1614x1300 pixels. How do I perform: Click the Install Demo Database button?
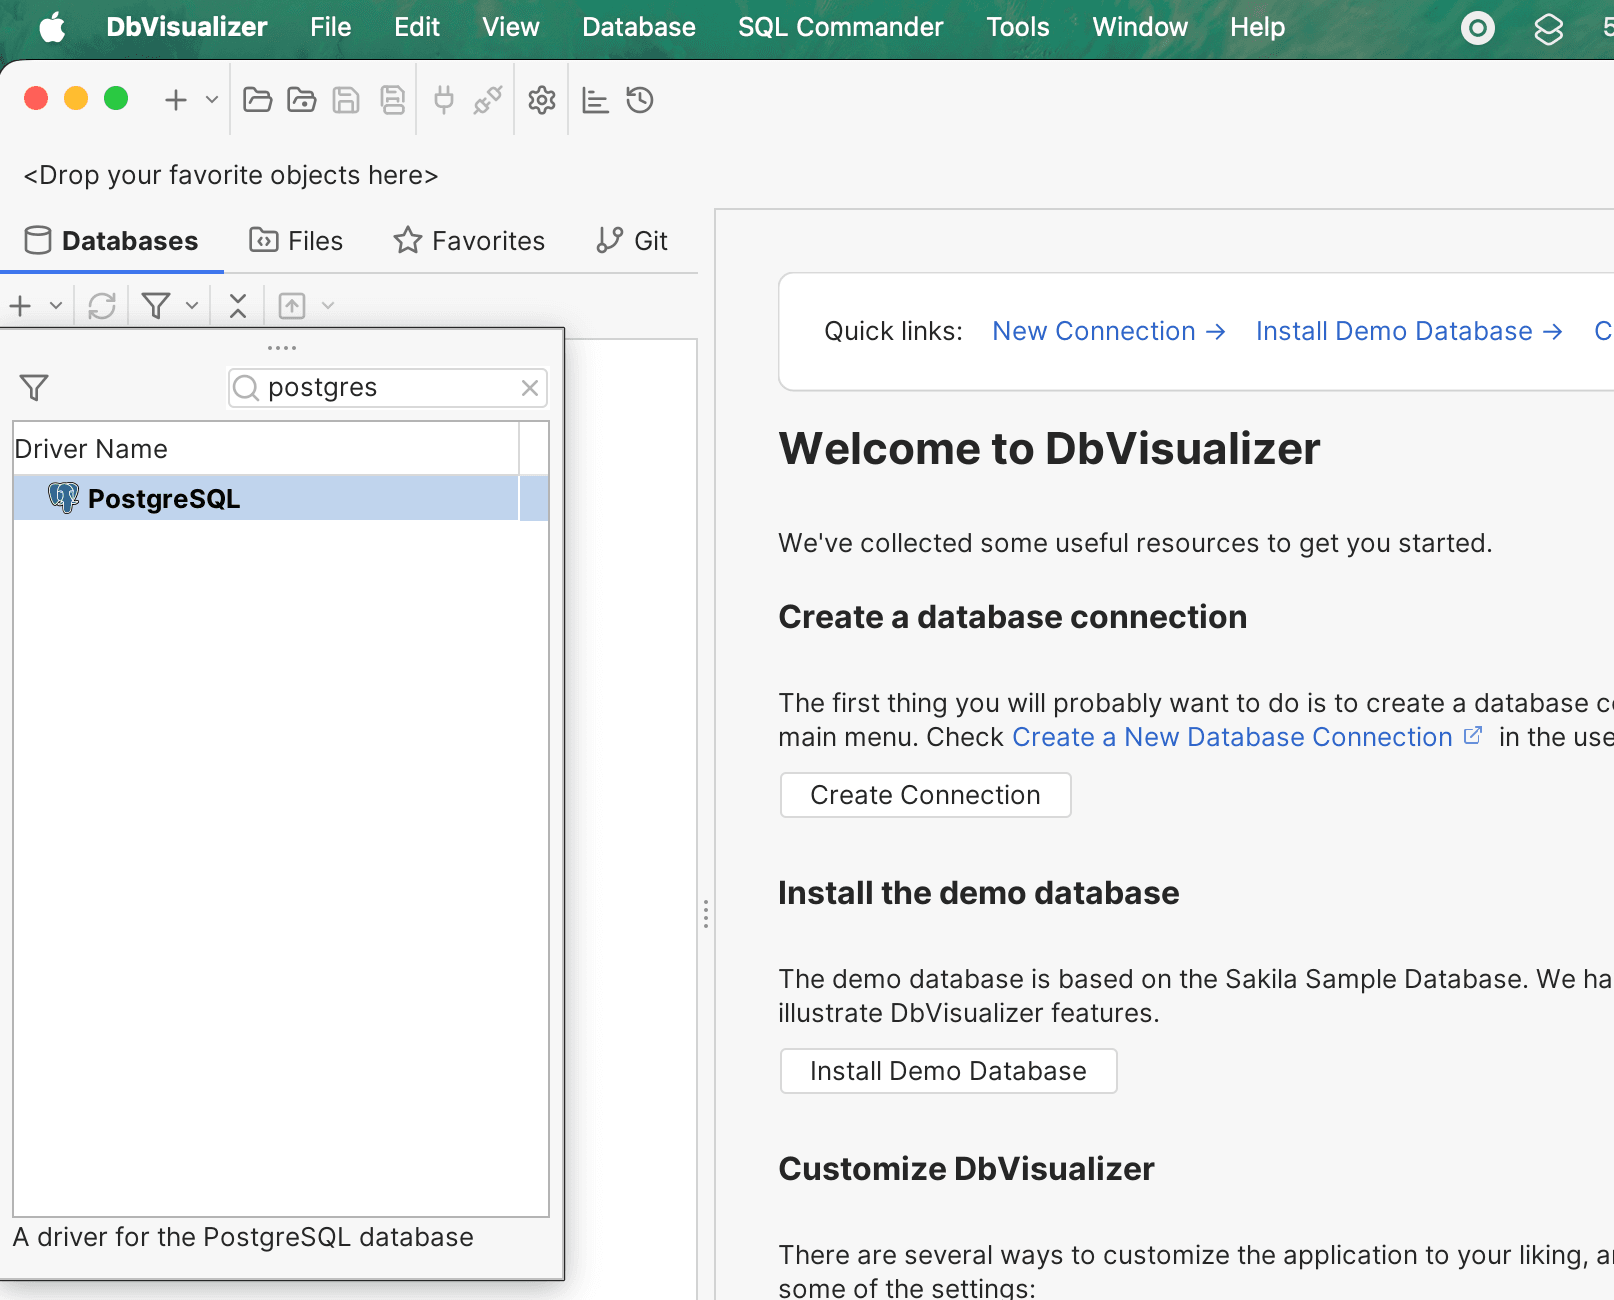[x=947, y=1070]
